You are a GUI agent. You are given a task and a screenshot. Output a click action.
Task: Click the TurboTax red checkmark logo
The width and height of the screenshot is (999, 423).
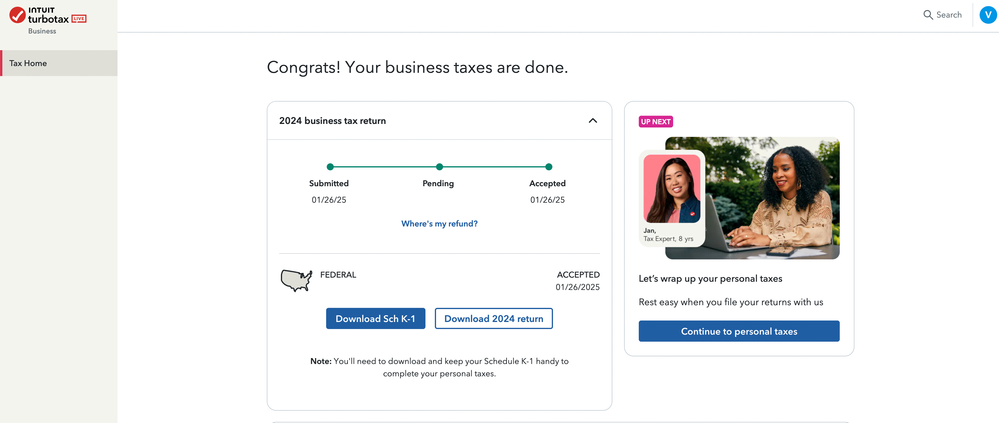point(18,15)
